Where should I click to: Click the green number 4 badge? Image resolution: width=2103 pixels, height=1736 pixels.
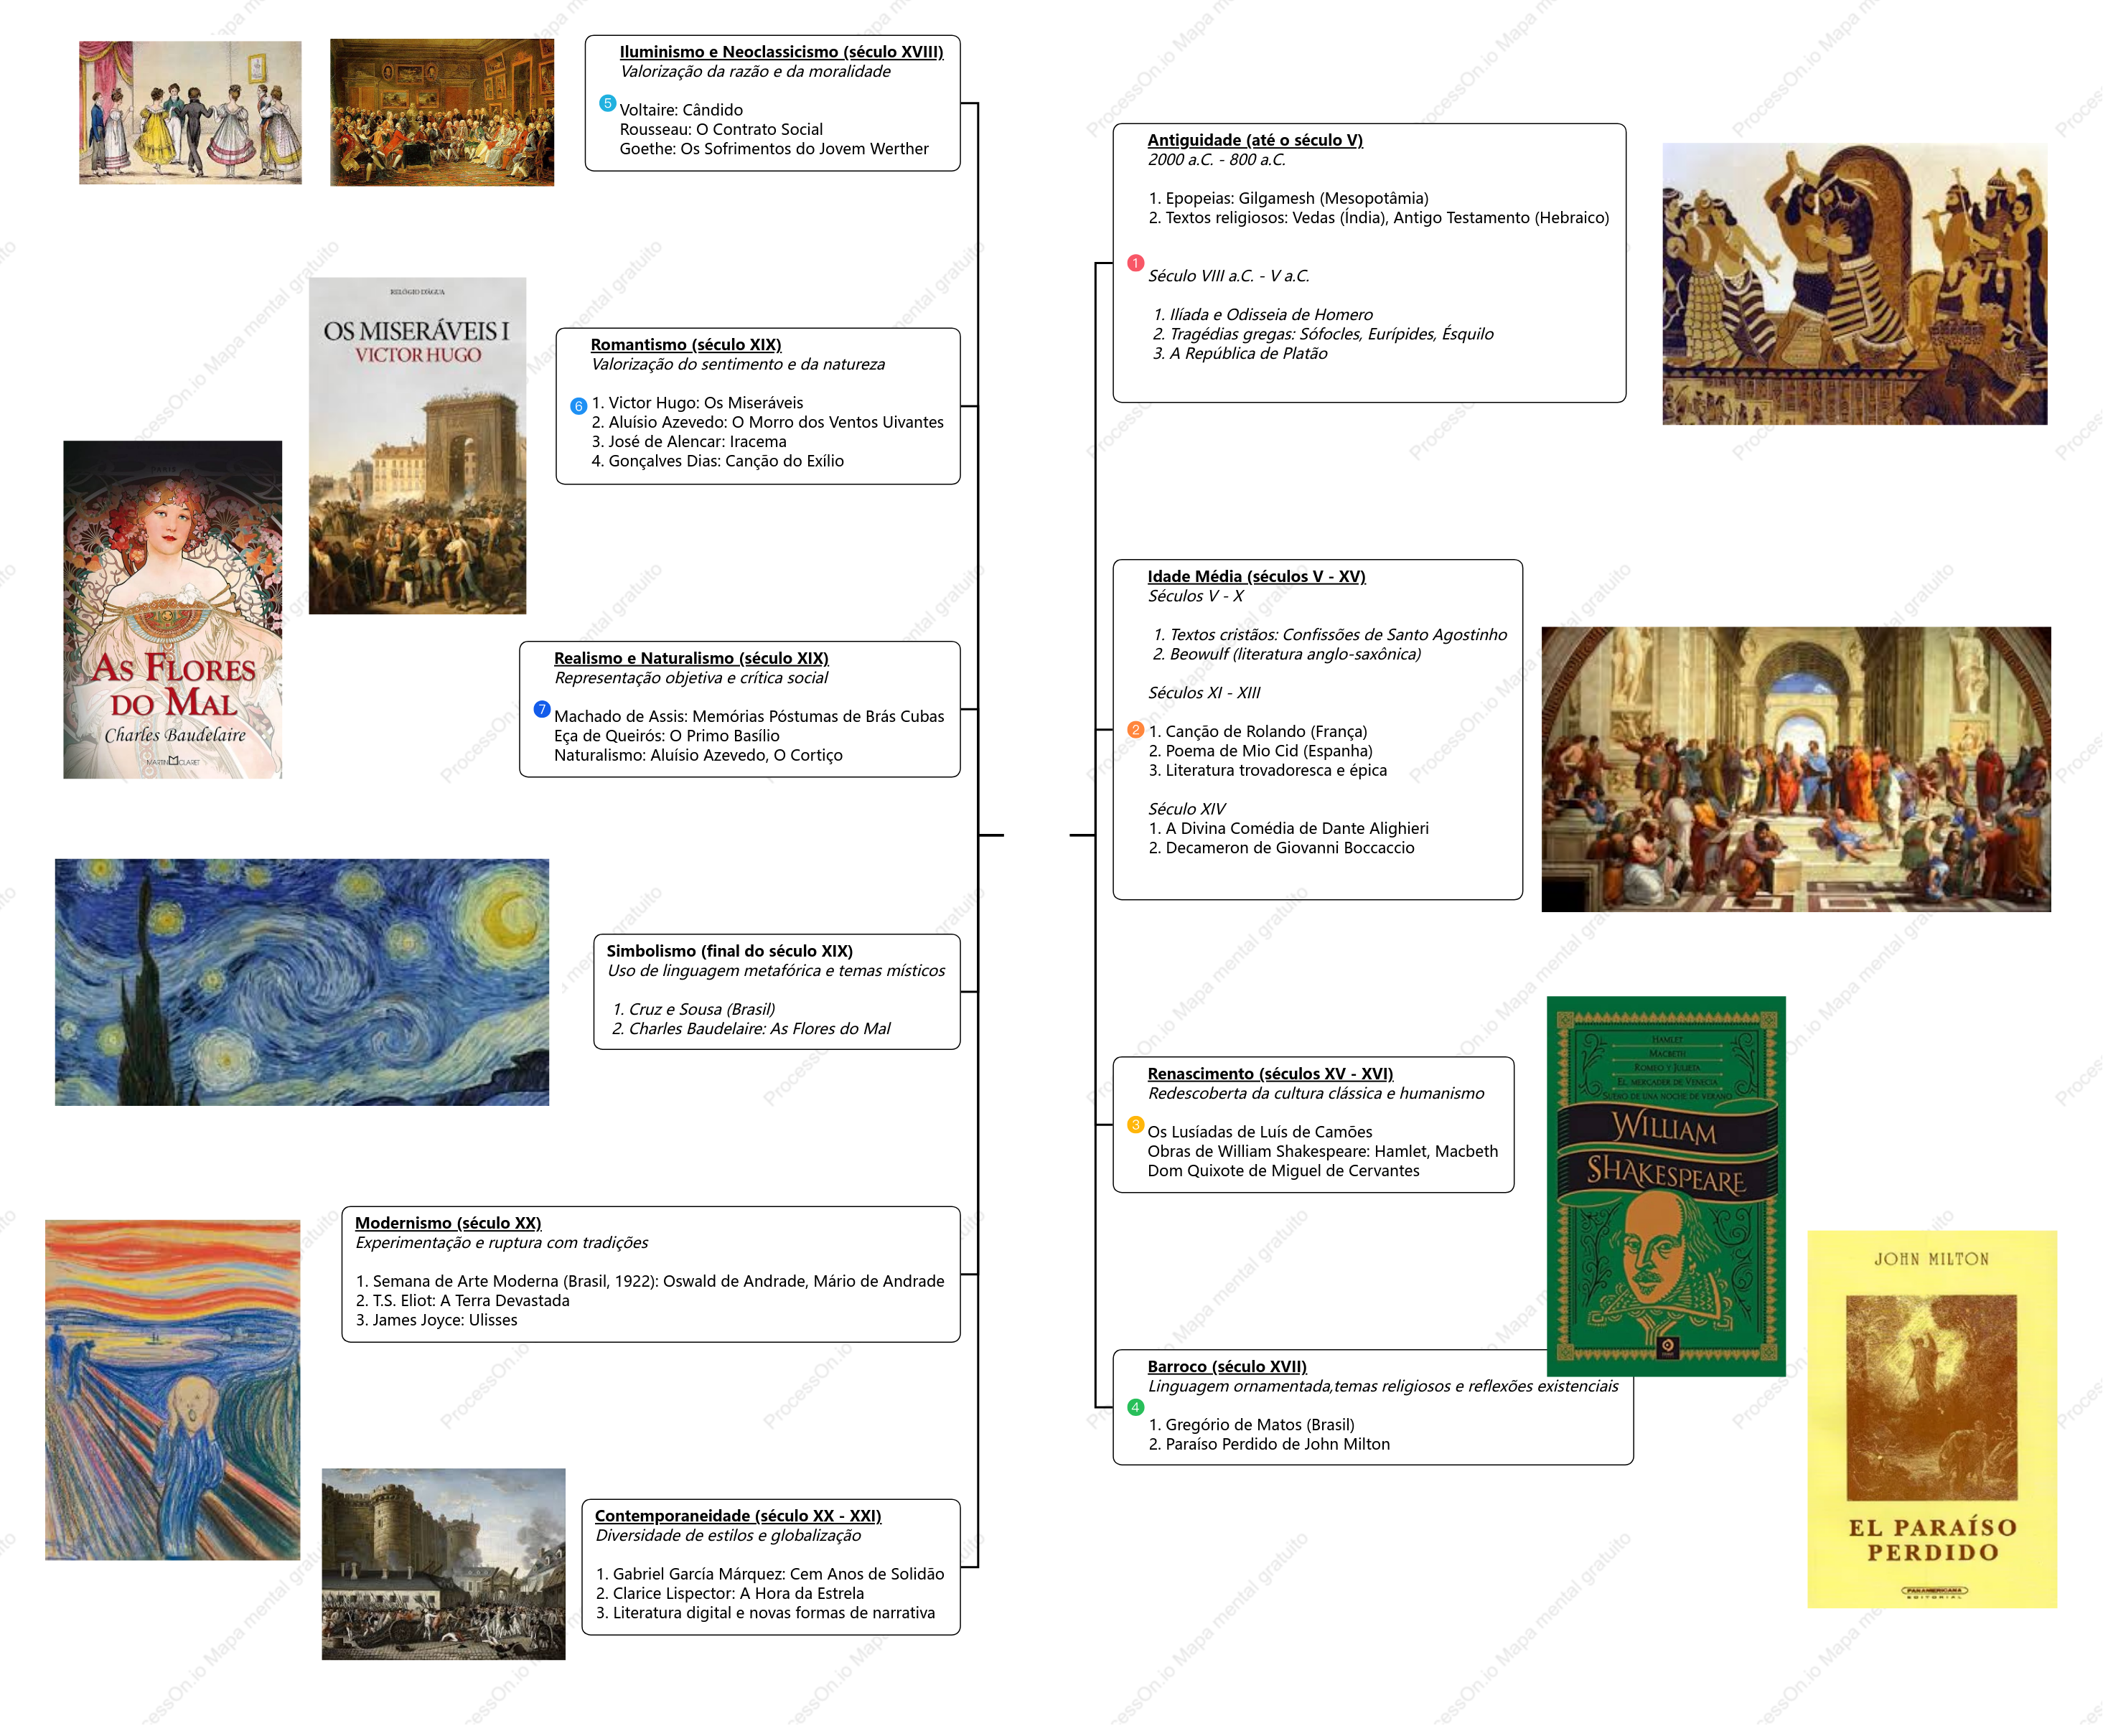[1135, 1408]
